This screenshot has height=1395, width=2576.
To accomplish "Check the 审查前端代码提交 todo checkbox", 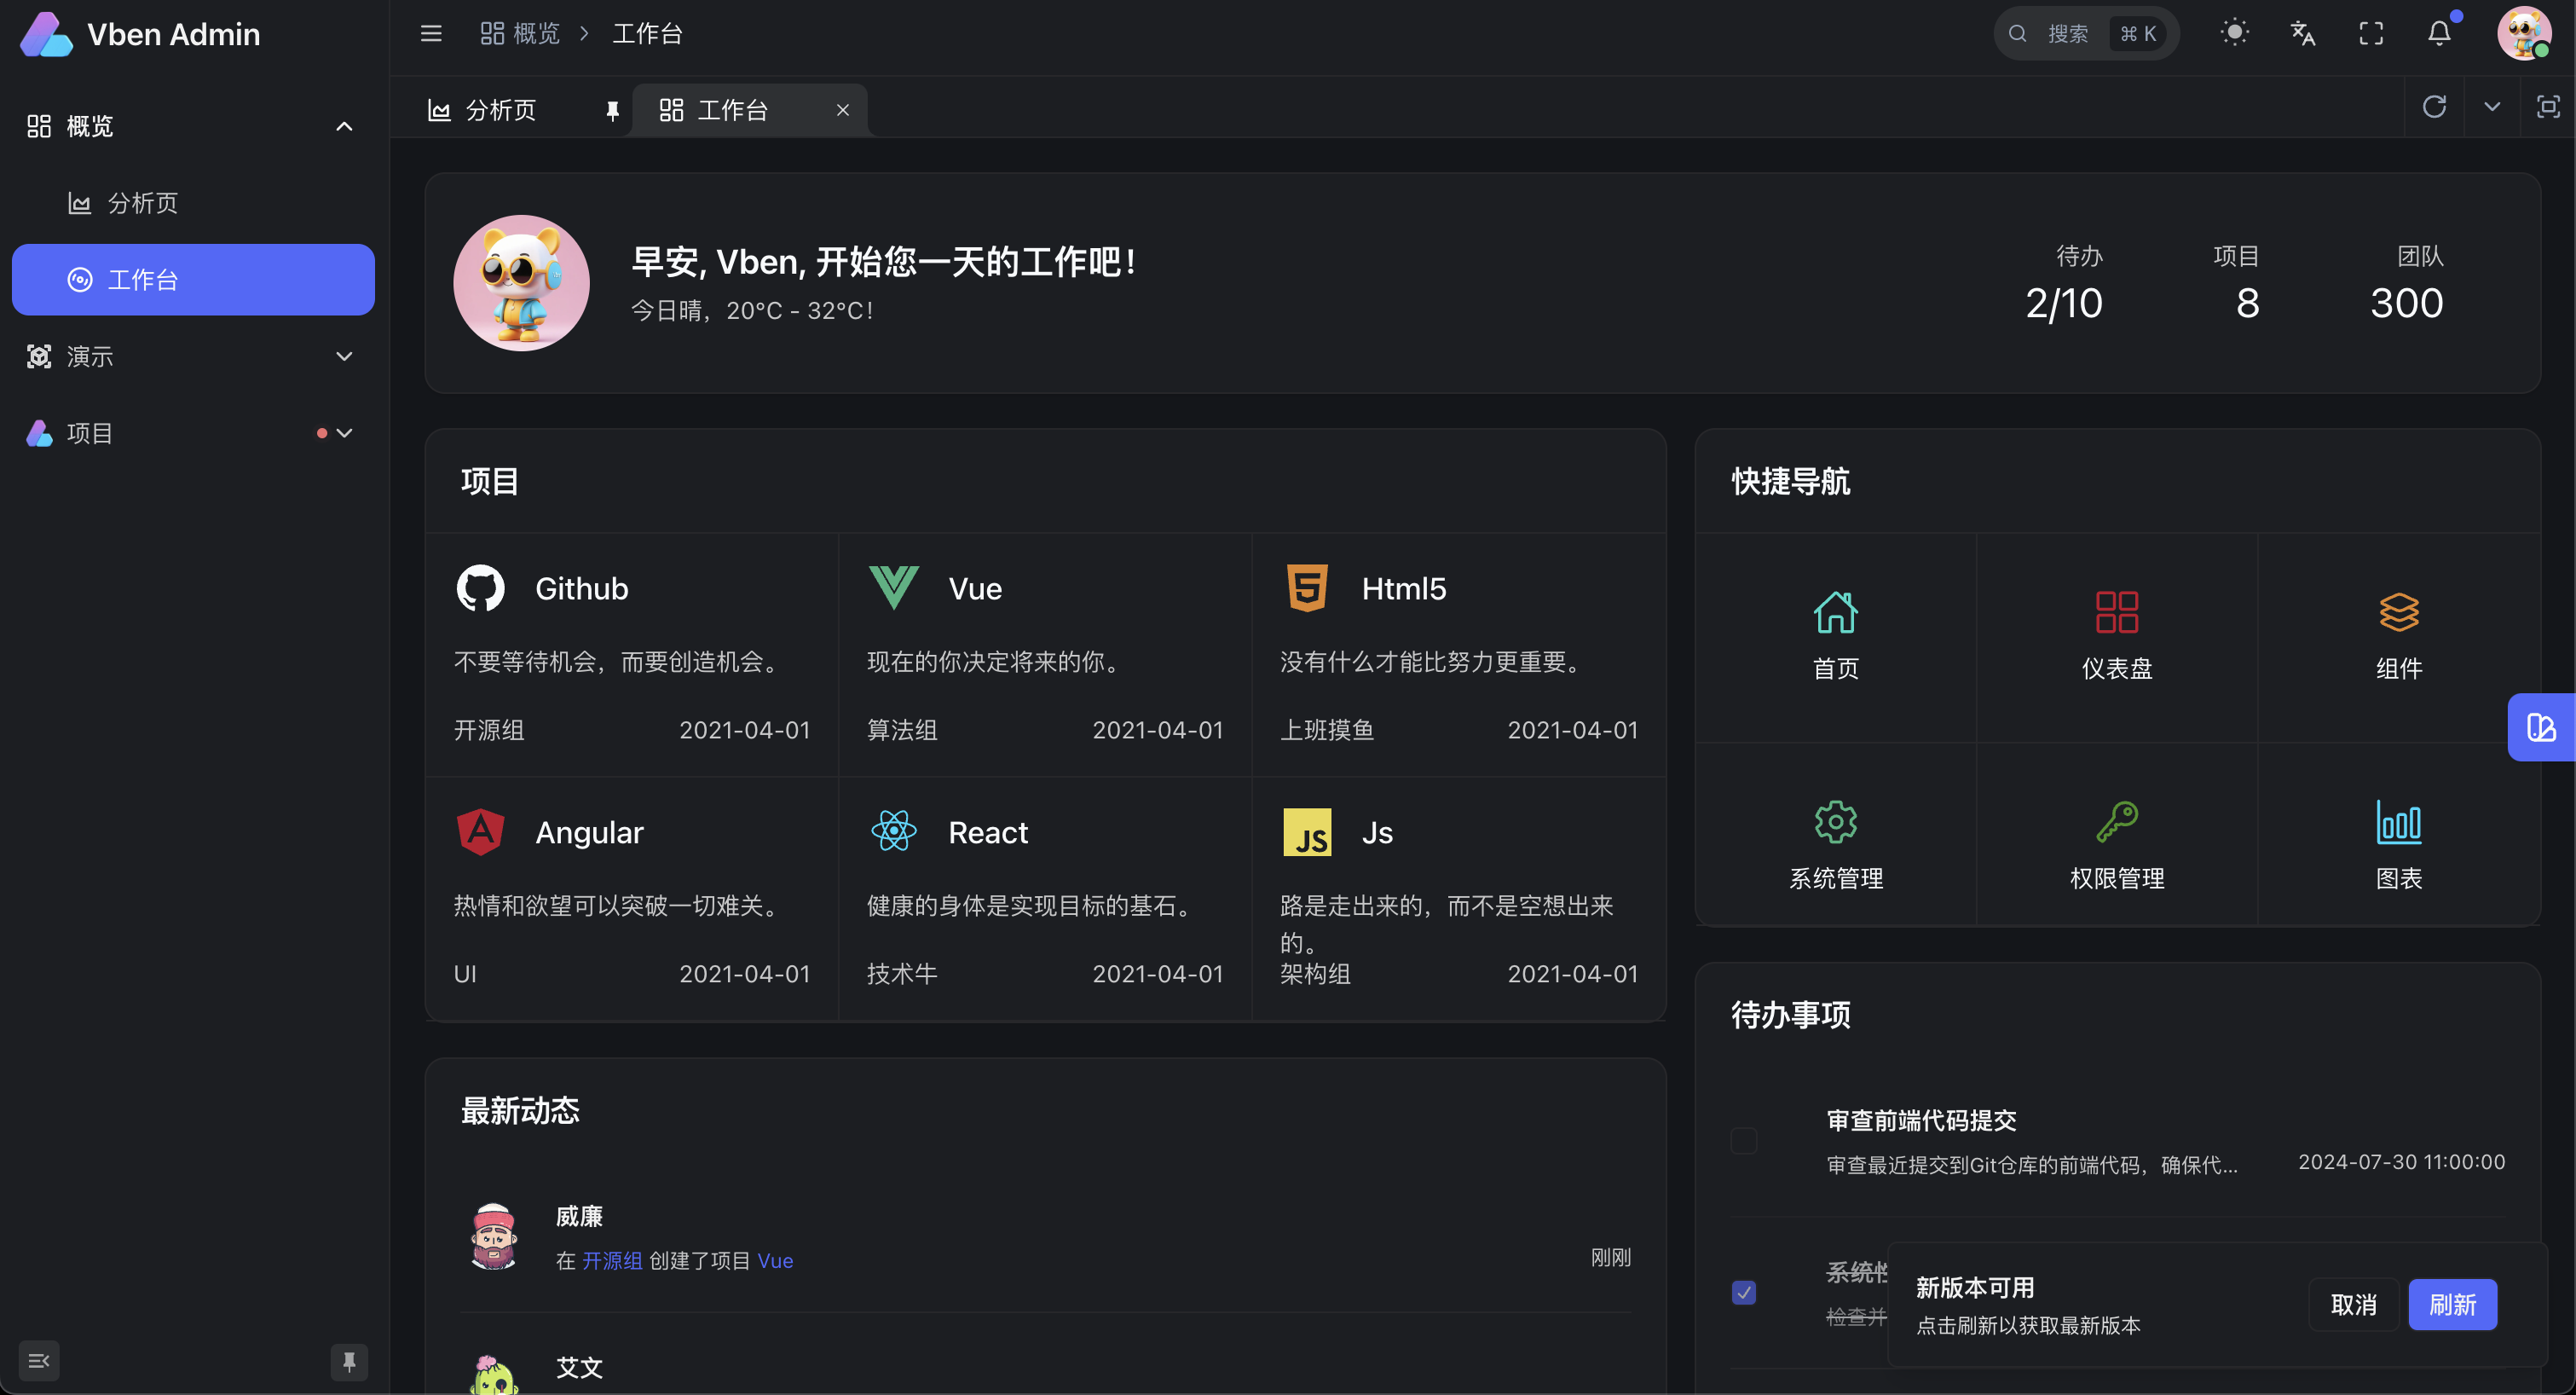I will pyautogui.click(x=1744, y=1140).
